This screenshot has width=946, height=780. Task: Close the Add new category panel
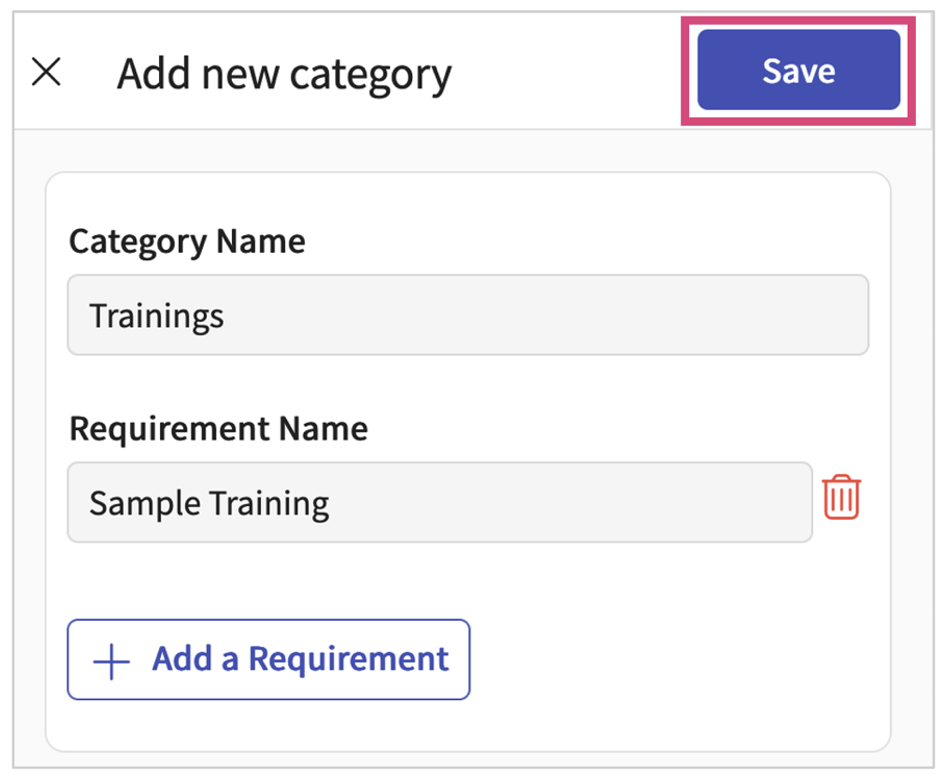(46, 72)
